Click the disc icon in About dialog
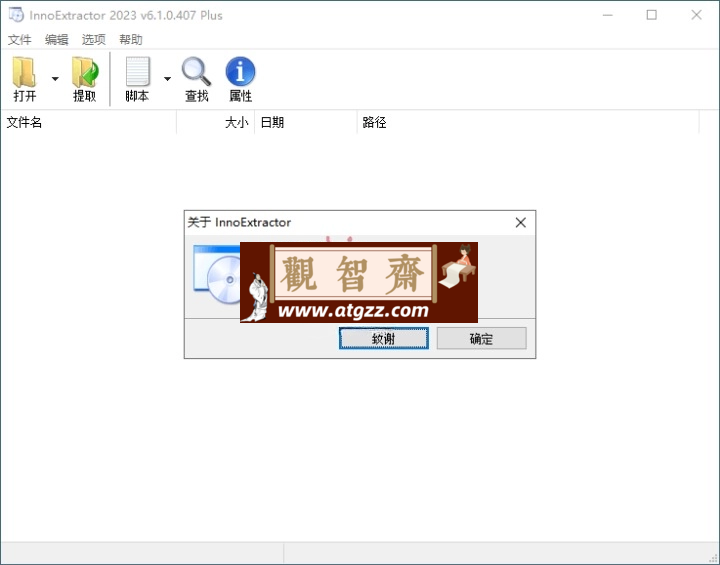The image size is (720, 565). (x=217, y=274)
